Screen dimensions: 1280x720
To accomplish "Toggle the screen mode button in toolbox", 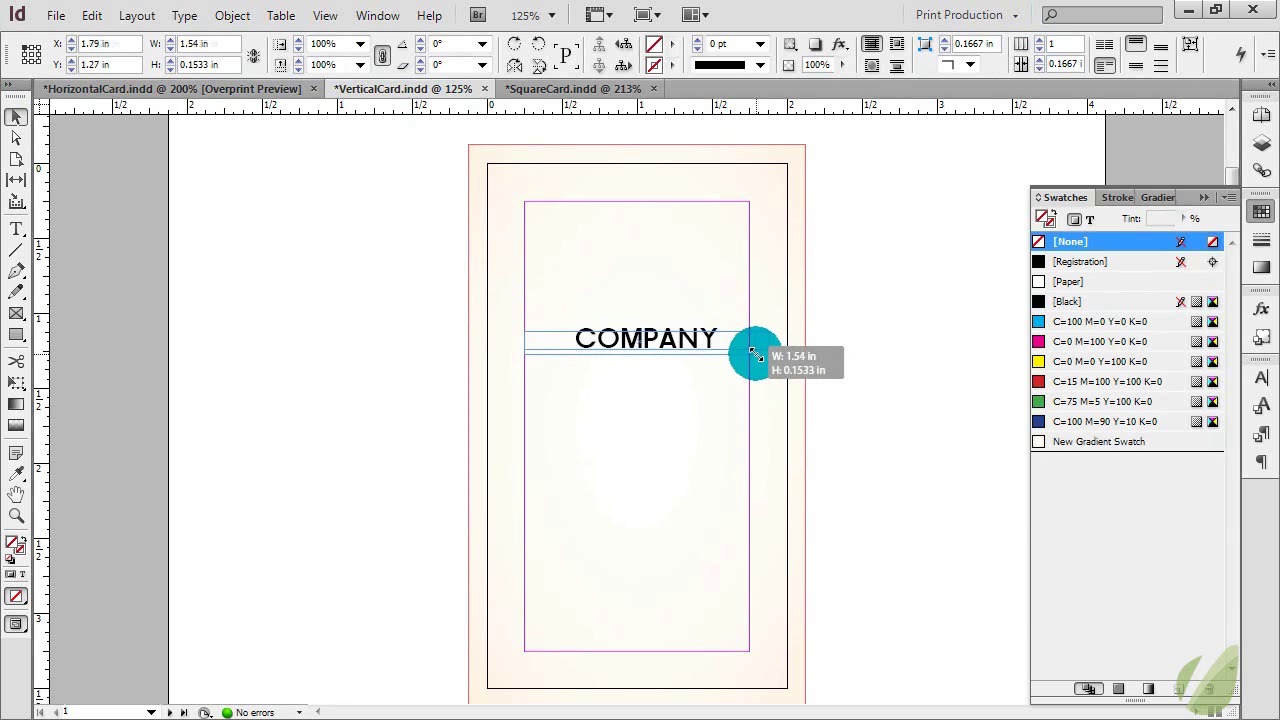I will point(16,625).
